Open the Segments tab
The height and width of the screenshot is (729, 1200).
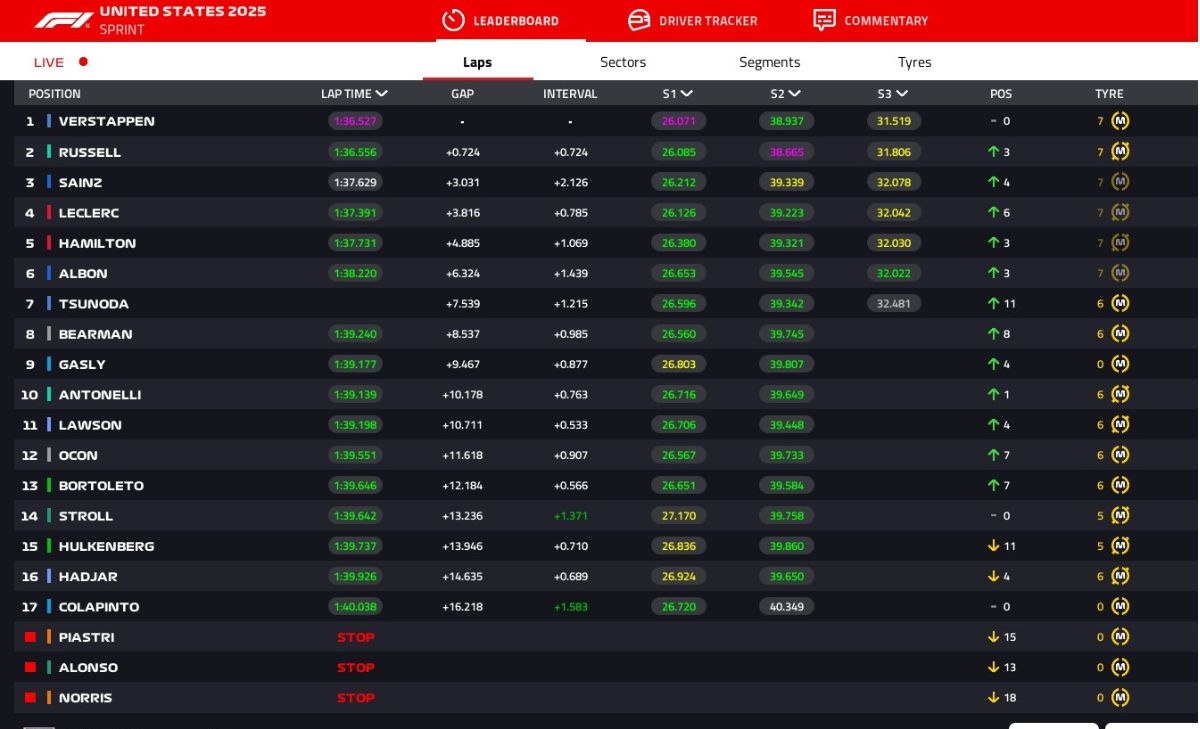point(769,62)
